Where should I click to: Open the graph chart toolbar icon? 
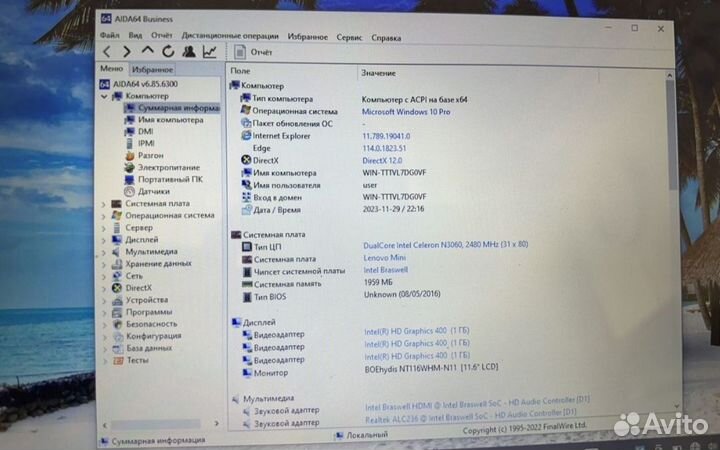click(x=209, y=51)
